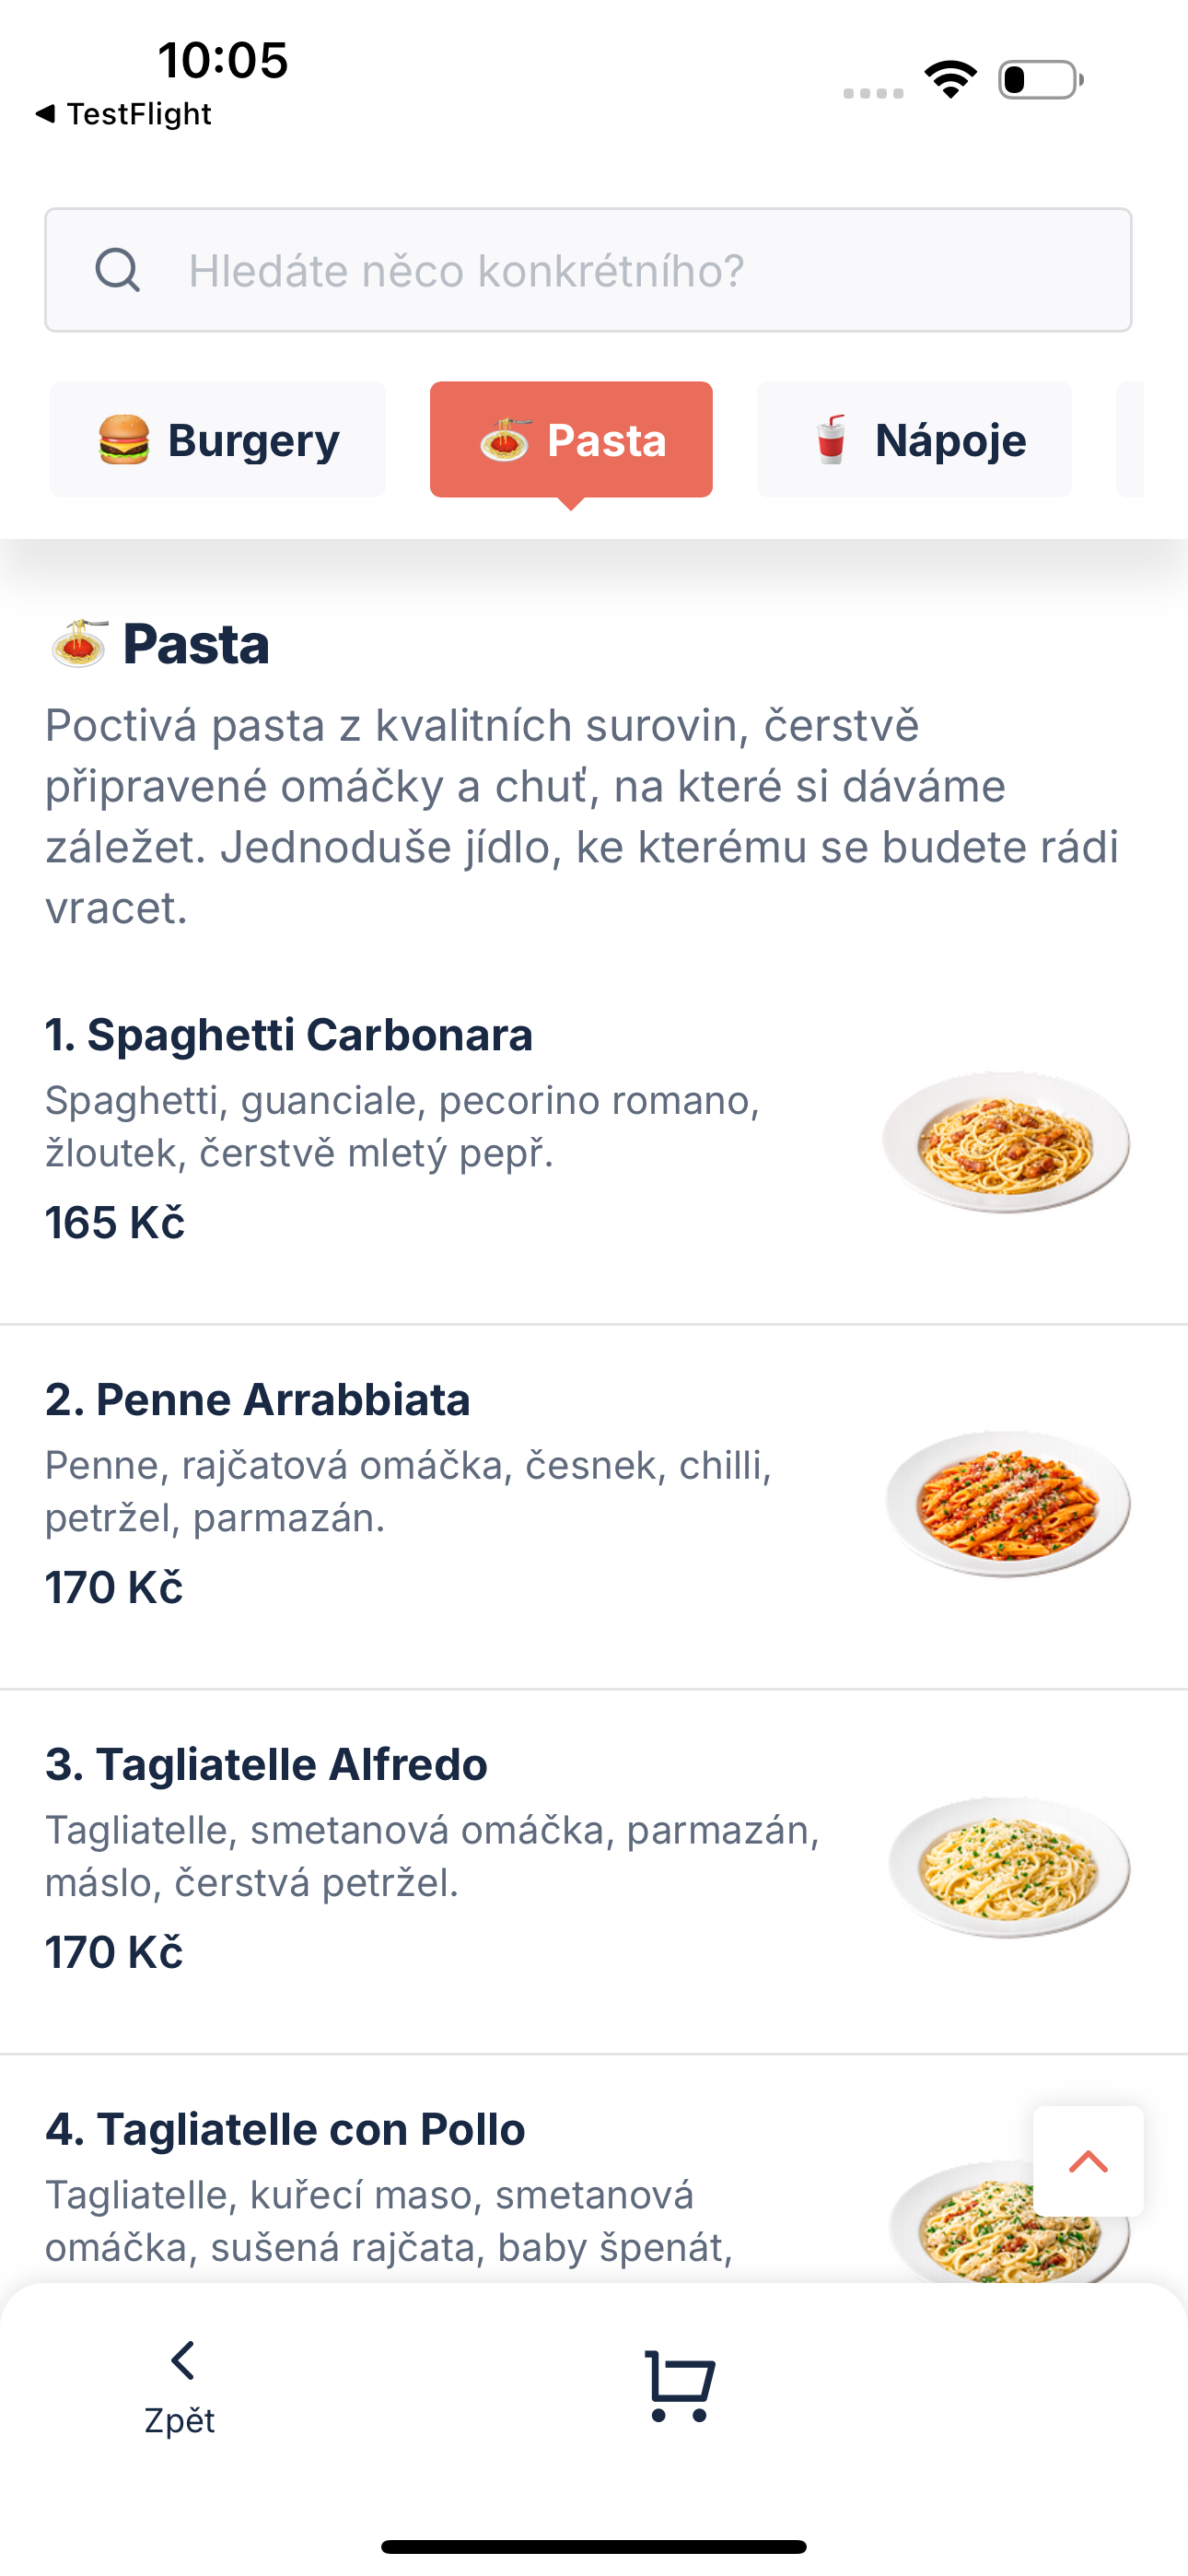
Task: Open the 2. Penne Arrabbiata item
Action: pos(594,1507)
